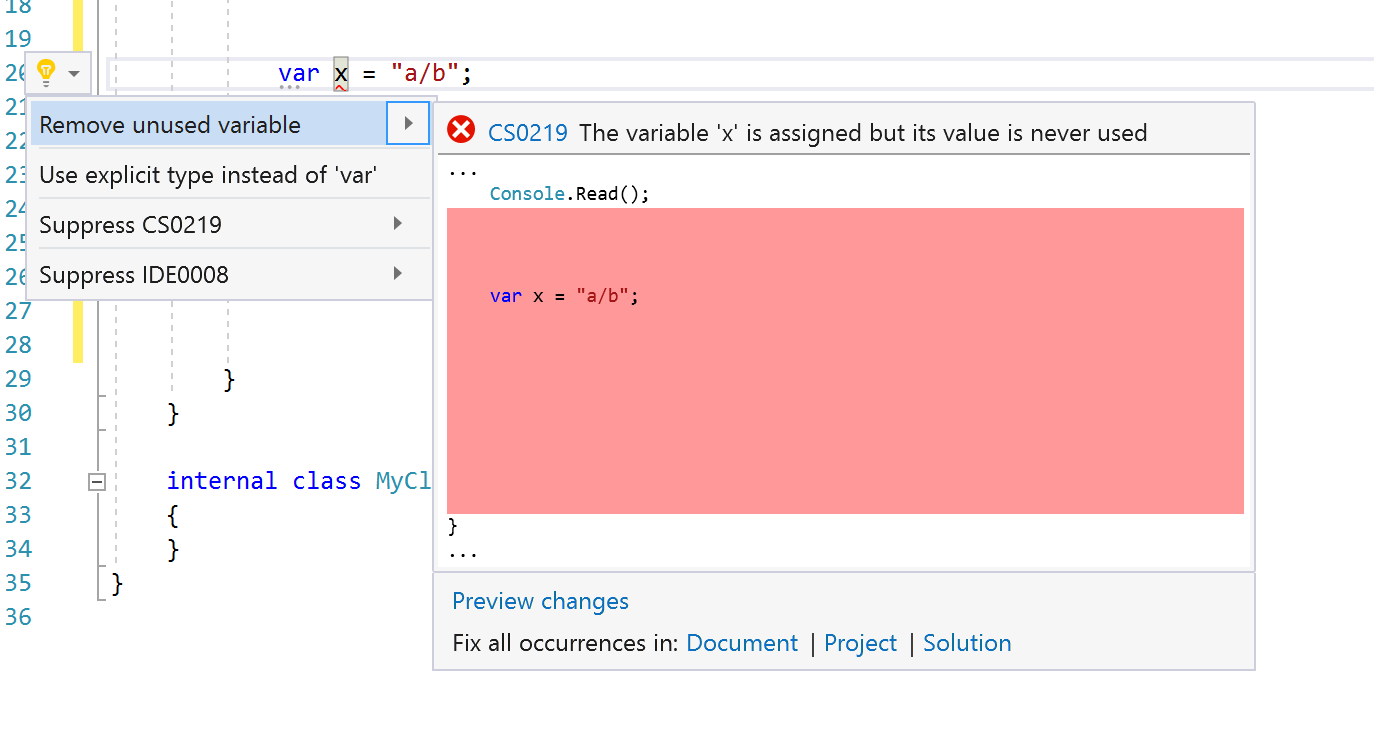Click the red error icon beside CS0219
Screen dimensions: 1374x744
point(459,129)
